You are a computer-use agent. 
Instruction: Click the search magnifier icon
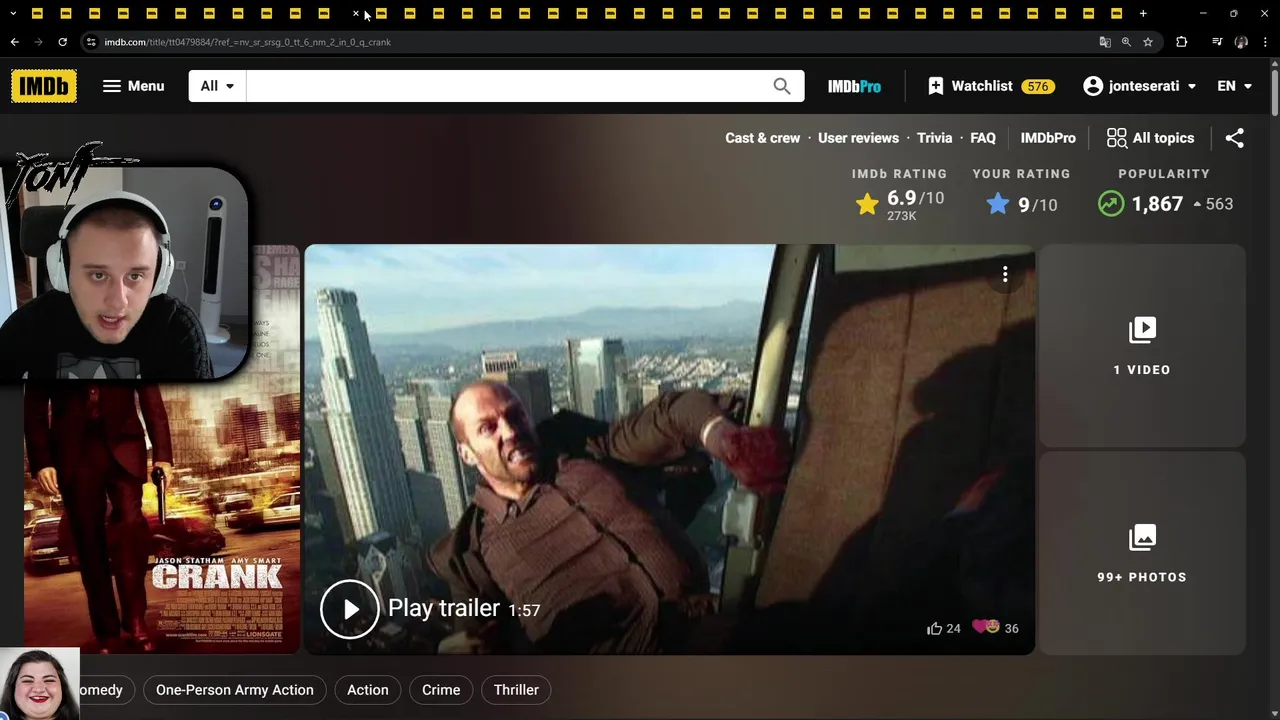pos(782,86)
